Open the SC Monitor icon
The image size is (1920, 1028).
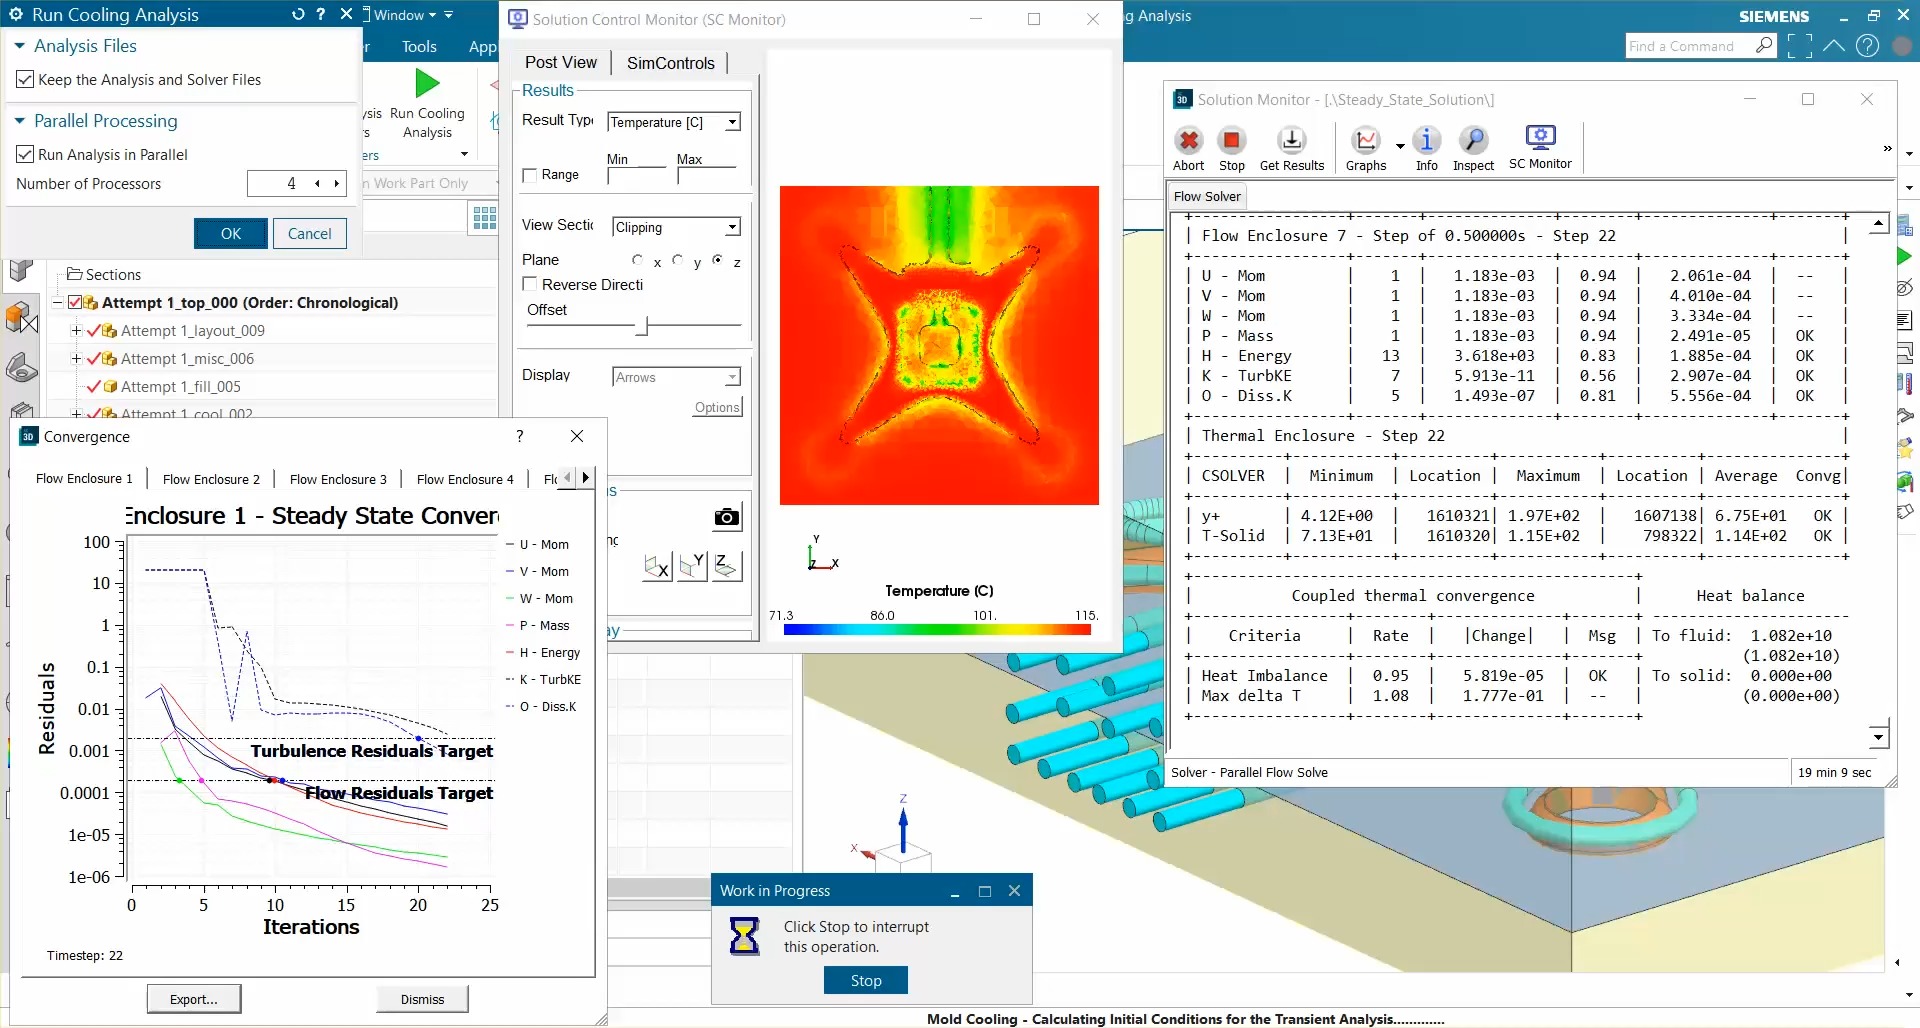coord(1540,138)
